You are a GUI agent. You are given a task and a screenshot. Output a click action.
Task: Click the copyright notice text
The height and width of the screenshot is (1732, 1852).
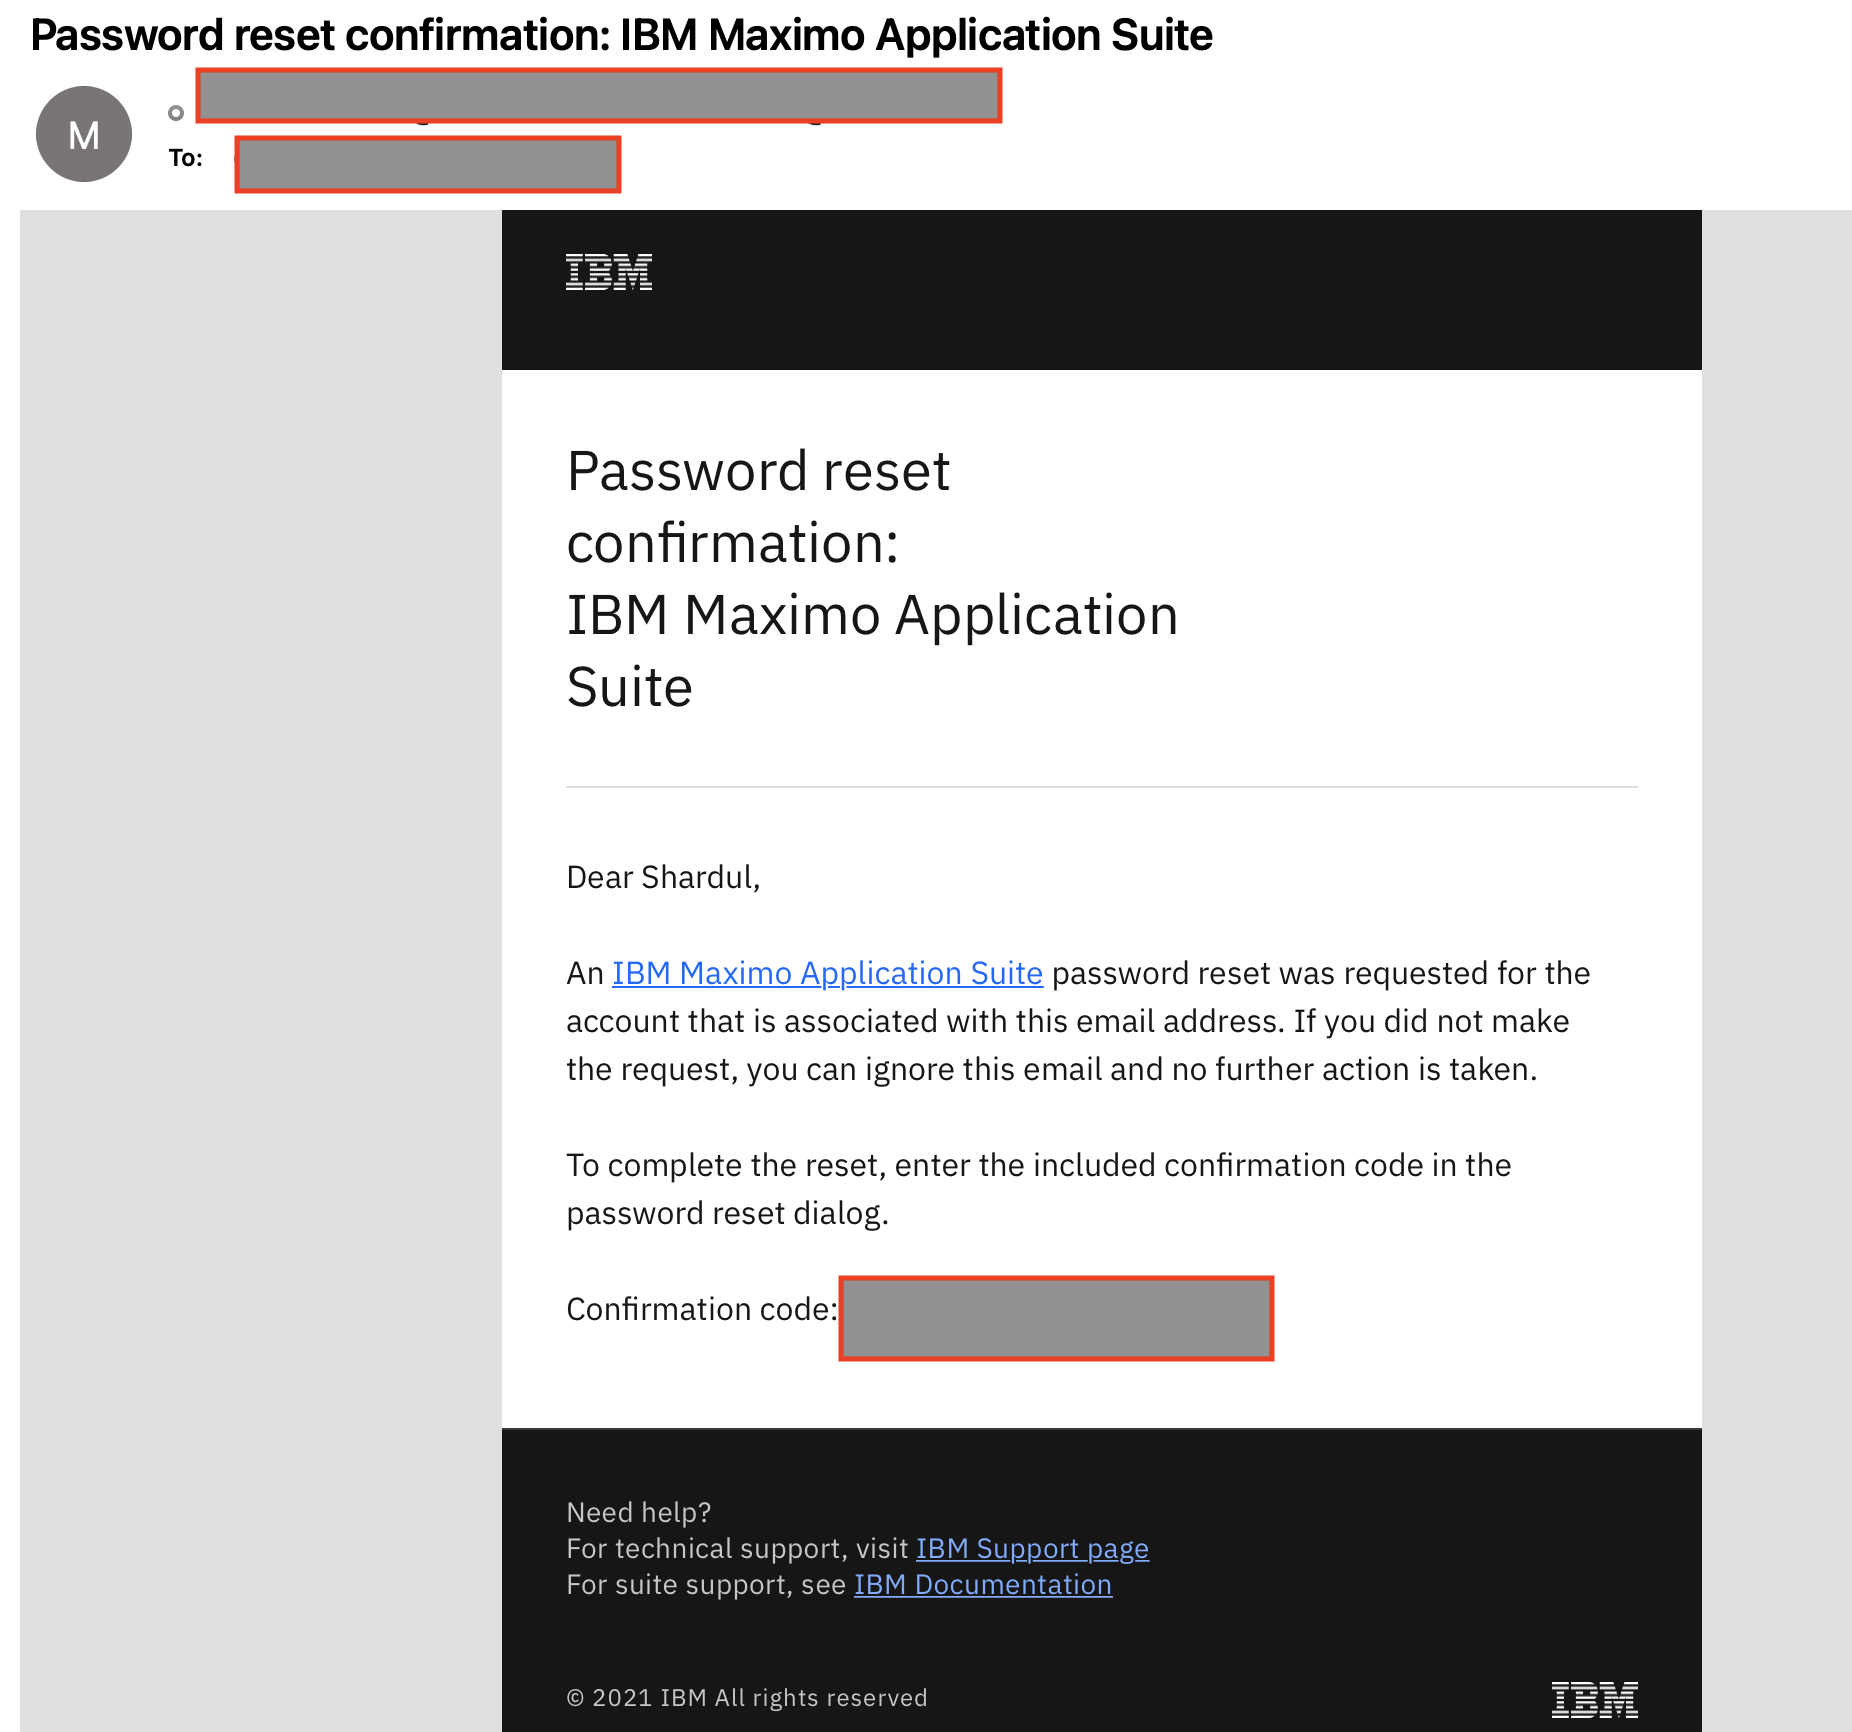point(747,1697)
